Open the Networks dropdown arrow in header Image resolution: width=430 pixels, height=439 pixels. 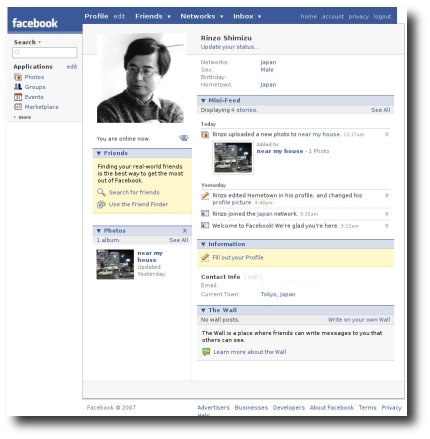point(221,16)
